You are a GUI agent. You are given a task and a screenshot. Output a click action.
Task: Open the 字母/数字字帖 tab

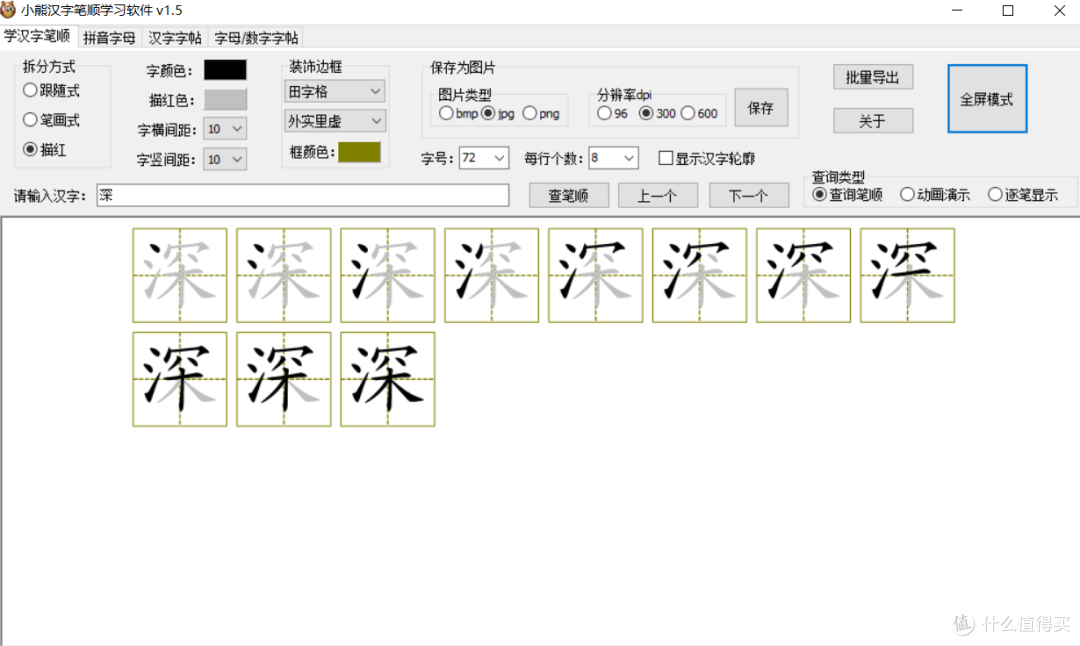(x=256, y=38)
